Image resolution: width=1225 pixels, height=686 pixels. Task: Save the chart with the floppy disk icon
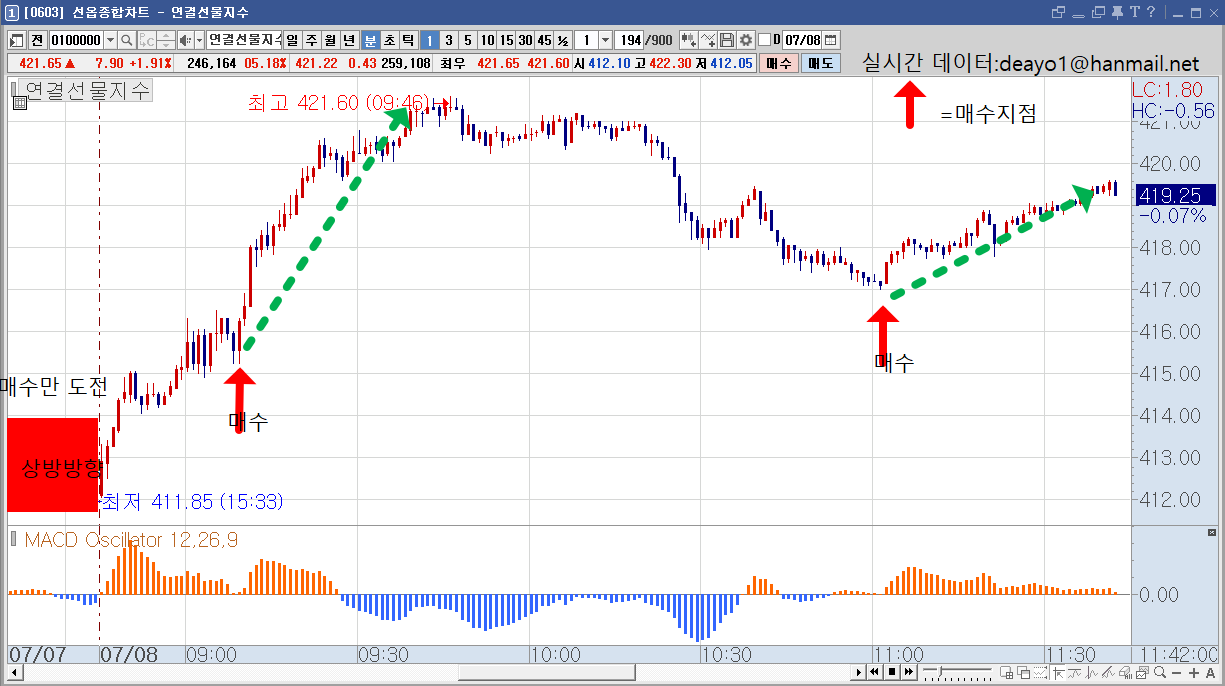click(x=727, y=40)
